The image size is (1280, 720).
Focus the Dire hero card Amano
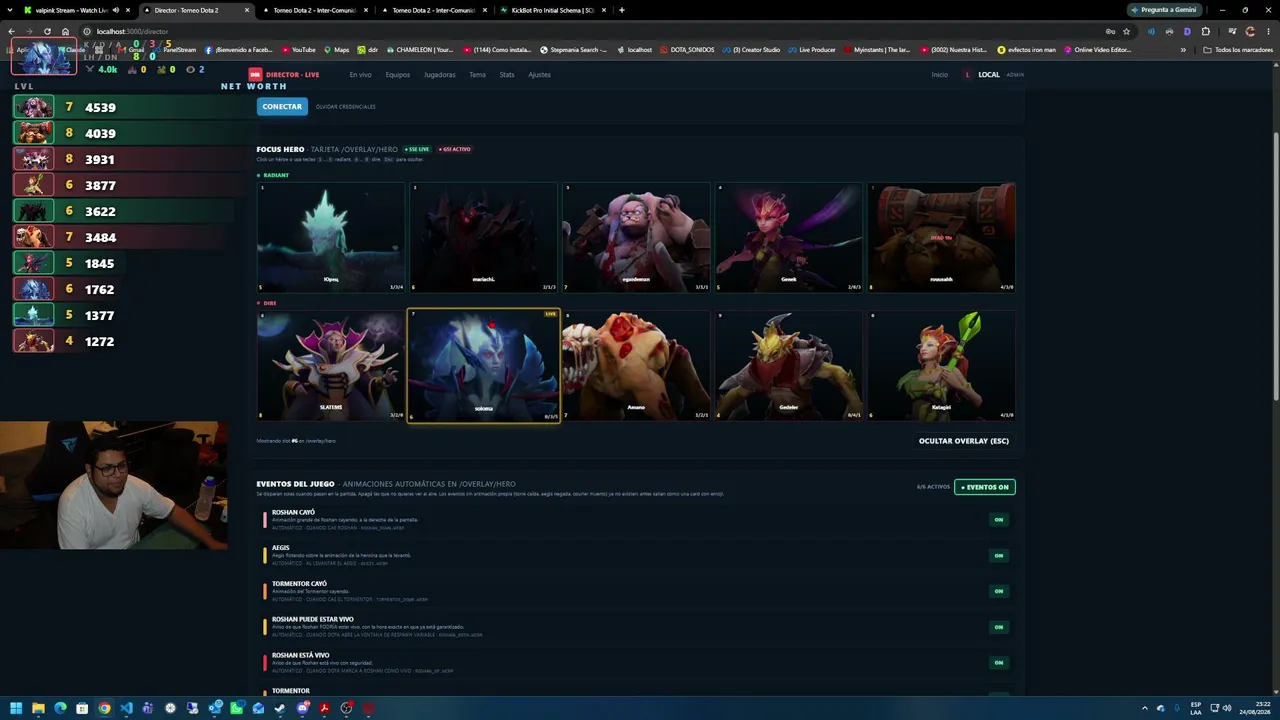[636, 365]
